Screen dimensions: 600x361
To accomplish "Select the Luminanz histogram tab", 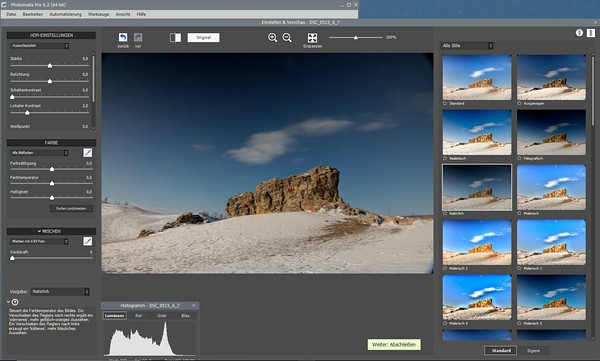I will pyautogui.click(x=115, y=316).
